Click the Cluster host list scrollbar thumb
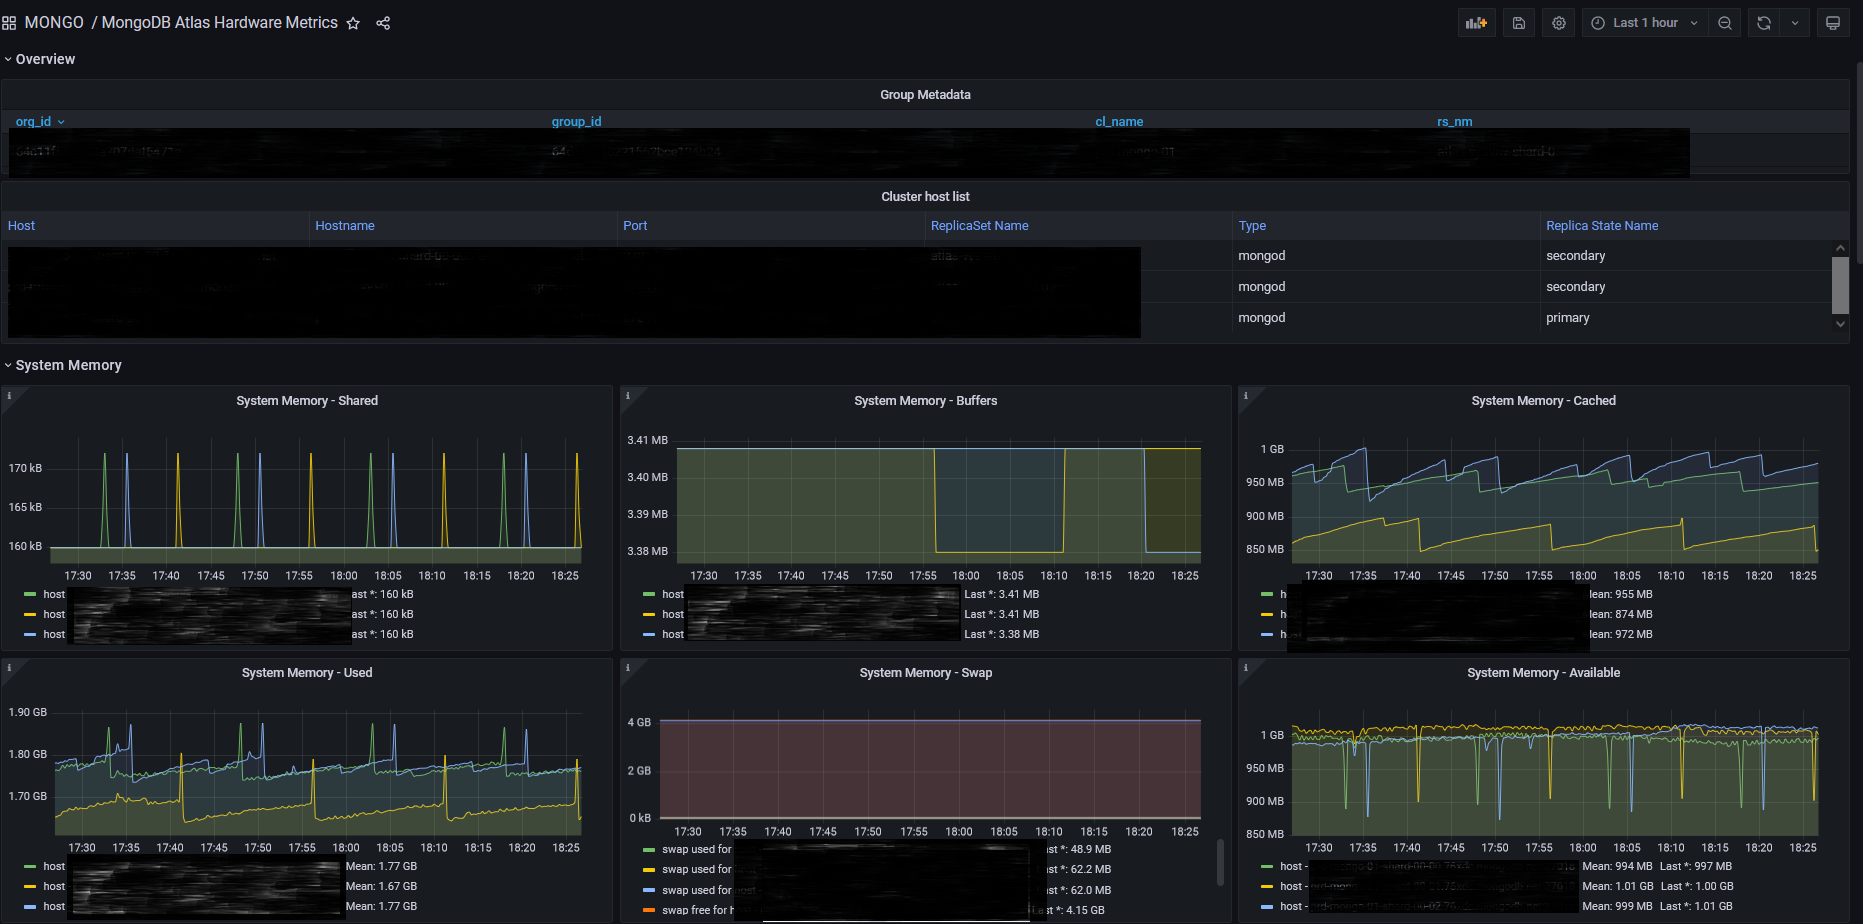Screen dimensions: 1863x924 [1840, 285]
